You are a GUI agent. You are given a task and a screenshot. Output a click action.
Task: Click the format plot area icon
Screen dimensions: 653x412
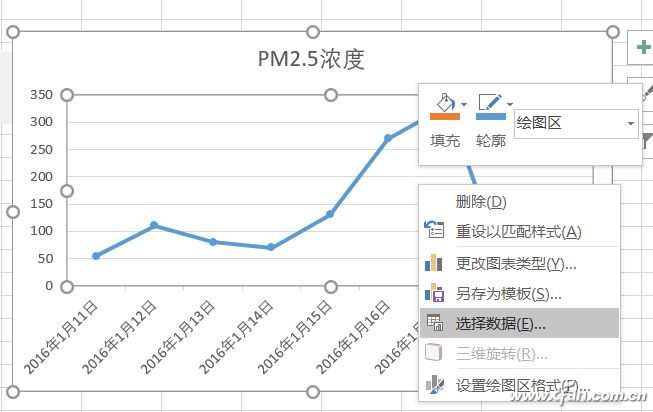(434, 385)
